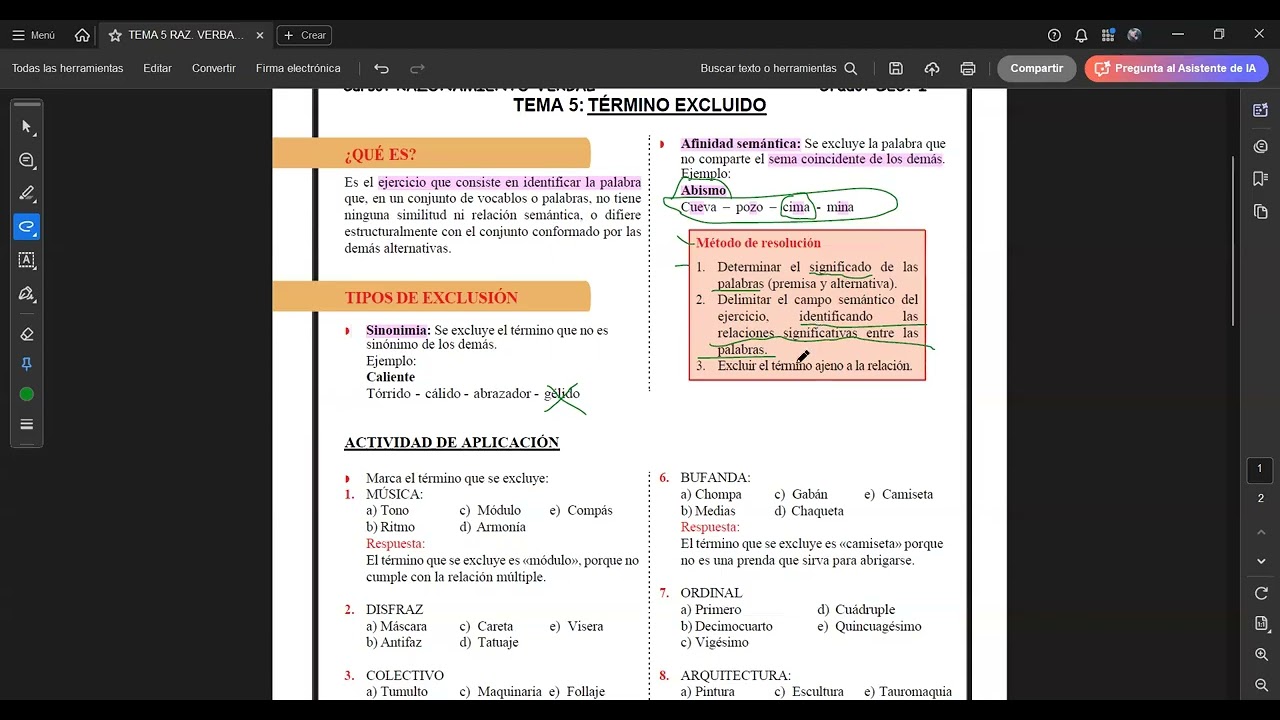The image size is (1280, 720).
Task: Open the help question mark icon
Action: (x=1054, y=35)
